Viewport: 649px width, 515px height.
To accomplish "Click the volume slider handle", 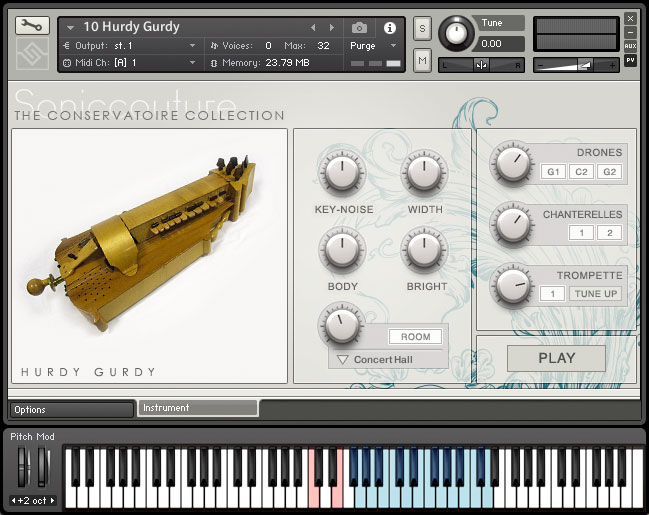I will click(x=584, y=65).
